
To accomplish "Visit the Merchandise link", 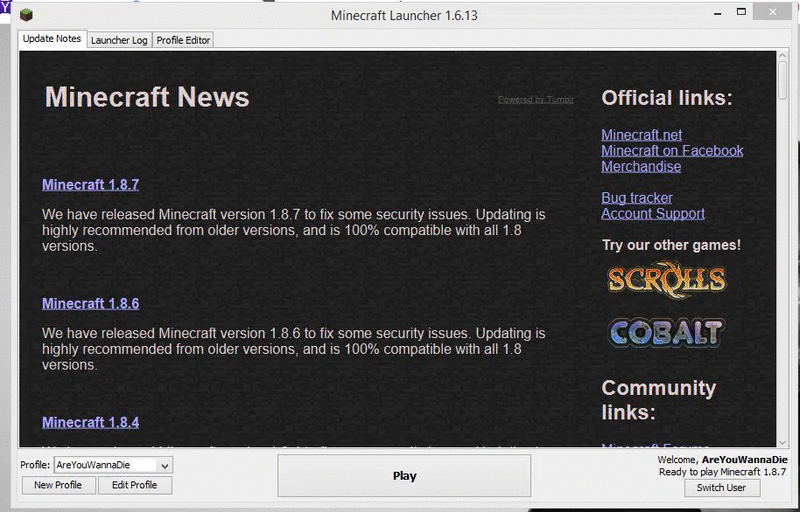I will pyautogui.click(x=641, y=167).
